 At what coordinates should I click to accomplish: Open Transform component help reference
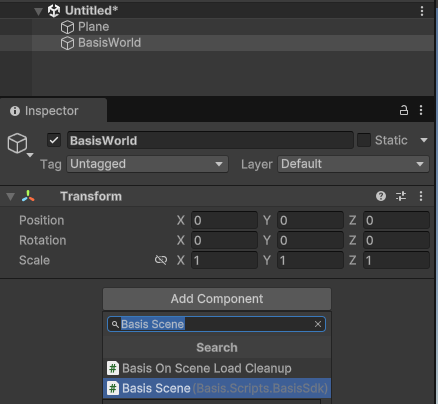click(381, 196)
